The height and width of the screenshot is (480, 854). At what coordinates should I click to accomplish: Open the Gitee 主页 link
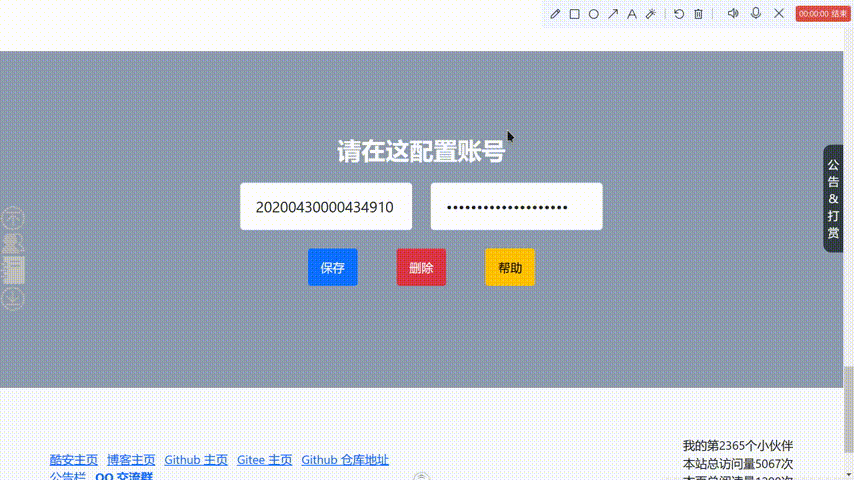tap(264, 460)
